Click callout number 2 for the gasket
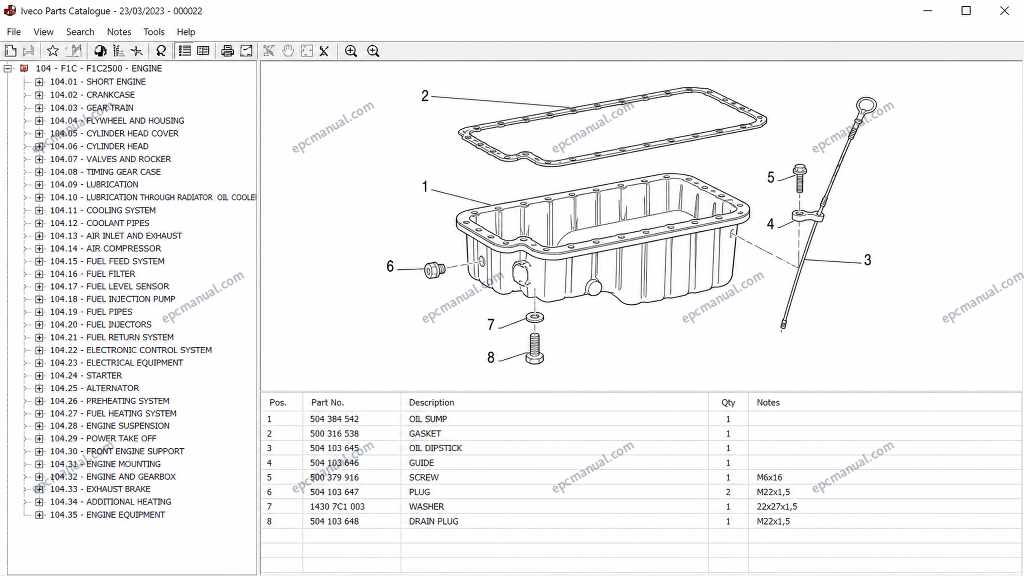 click(424, 96)
